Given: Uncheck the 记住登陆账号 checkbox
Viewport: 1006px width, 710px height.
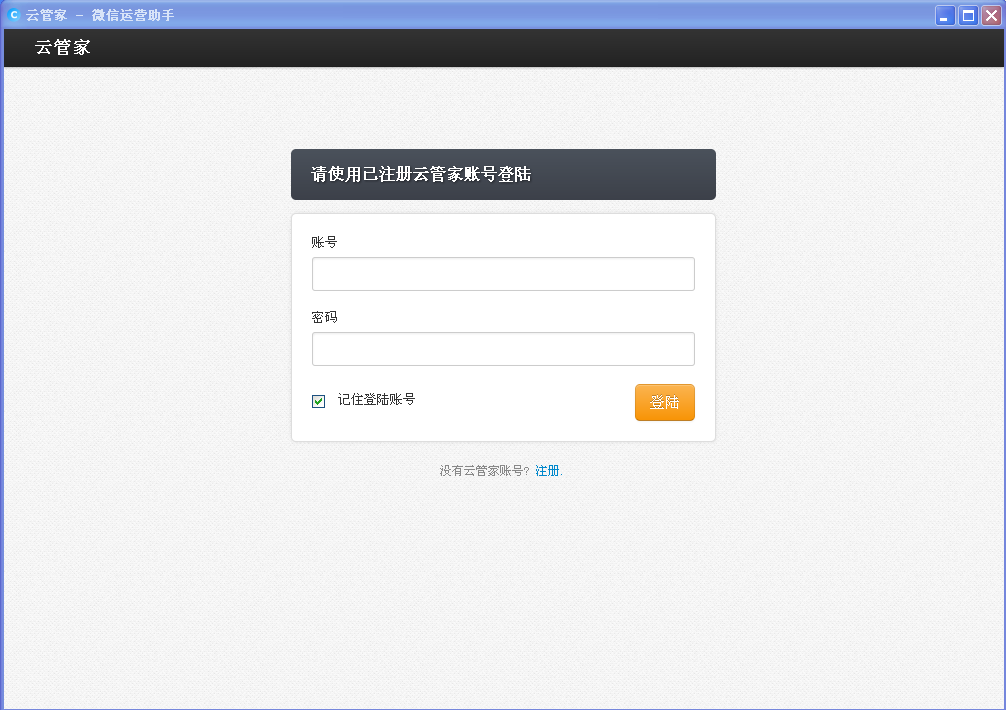Looking at the screenshot, I should tap(318, 401).
